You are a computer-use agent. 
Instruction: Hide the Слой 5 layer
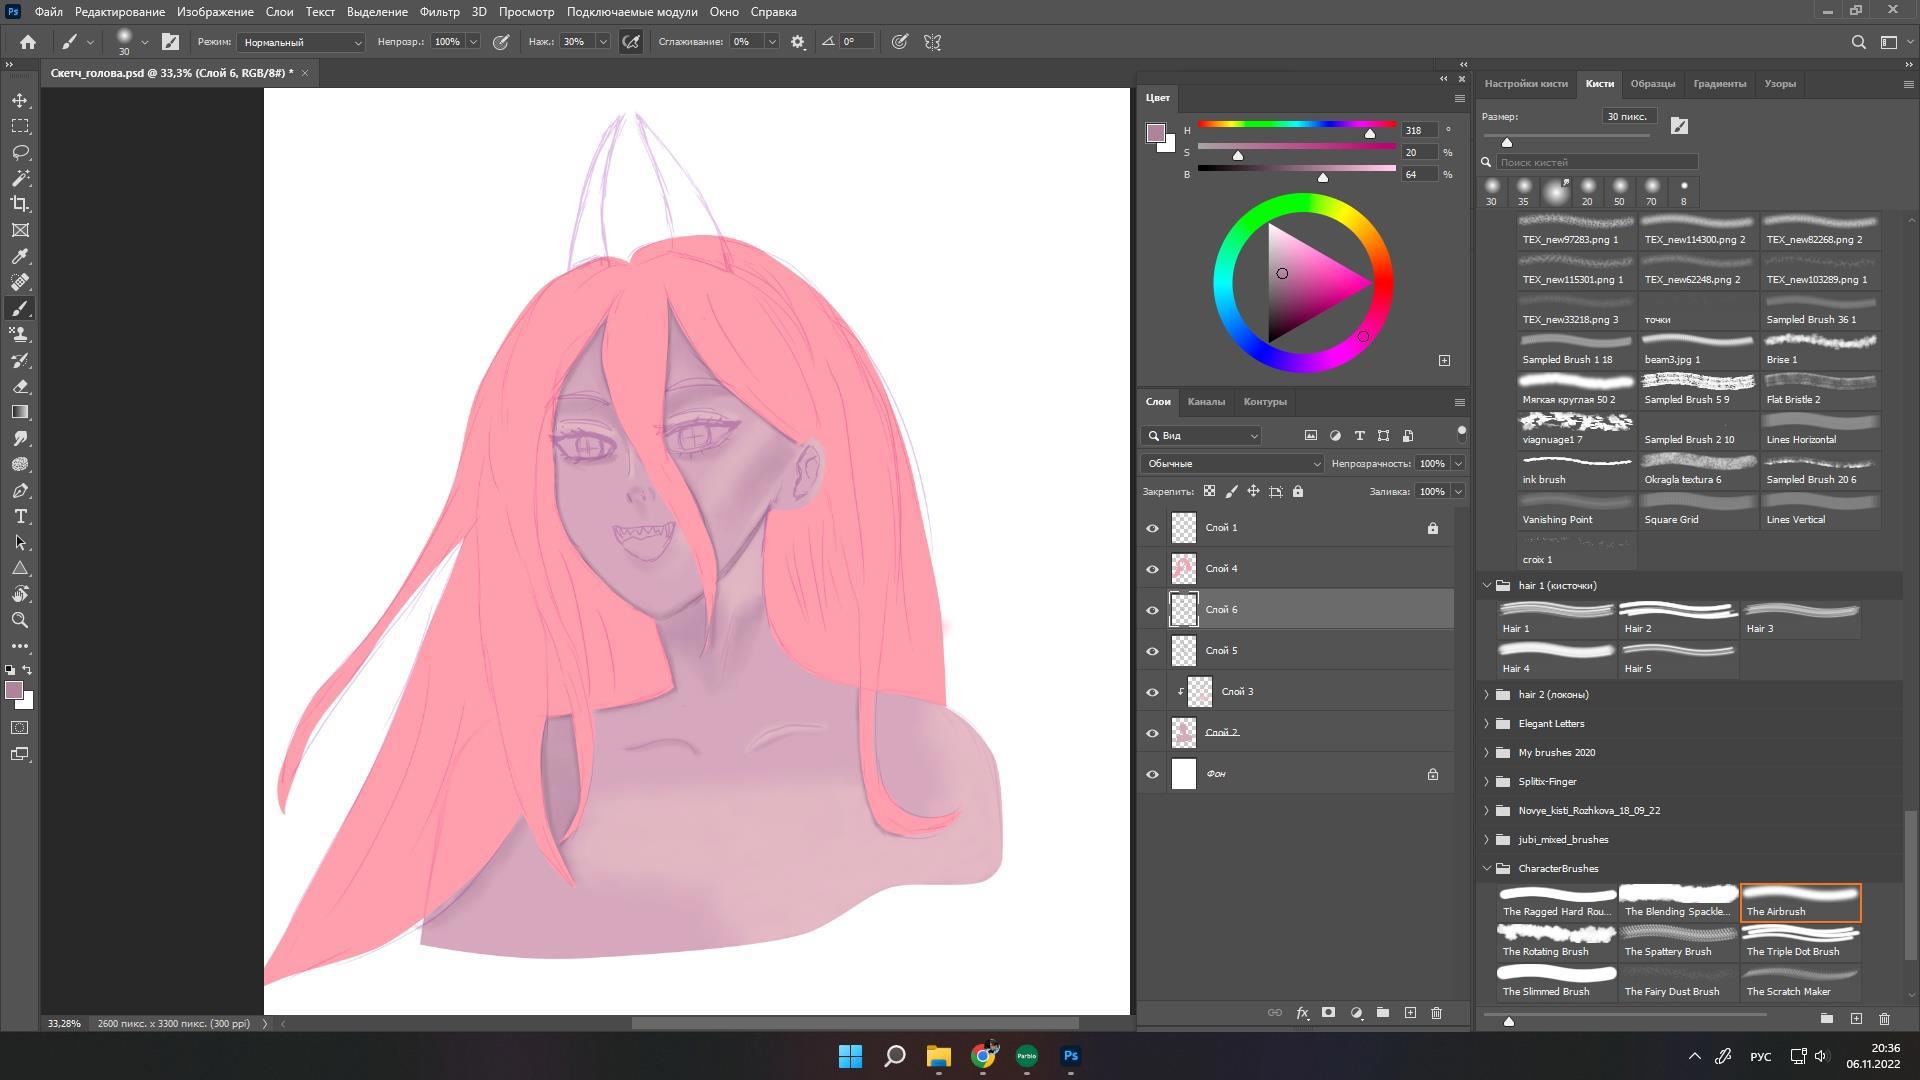point(1152,651)
